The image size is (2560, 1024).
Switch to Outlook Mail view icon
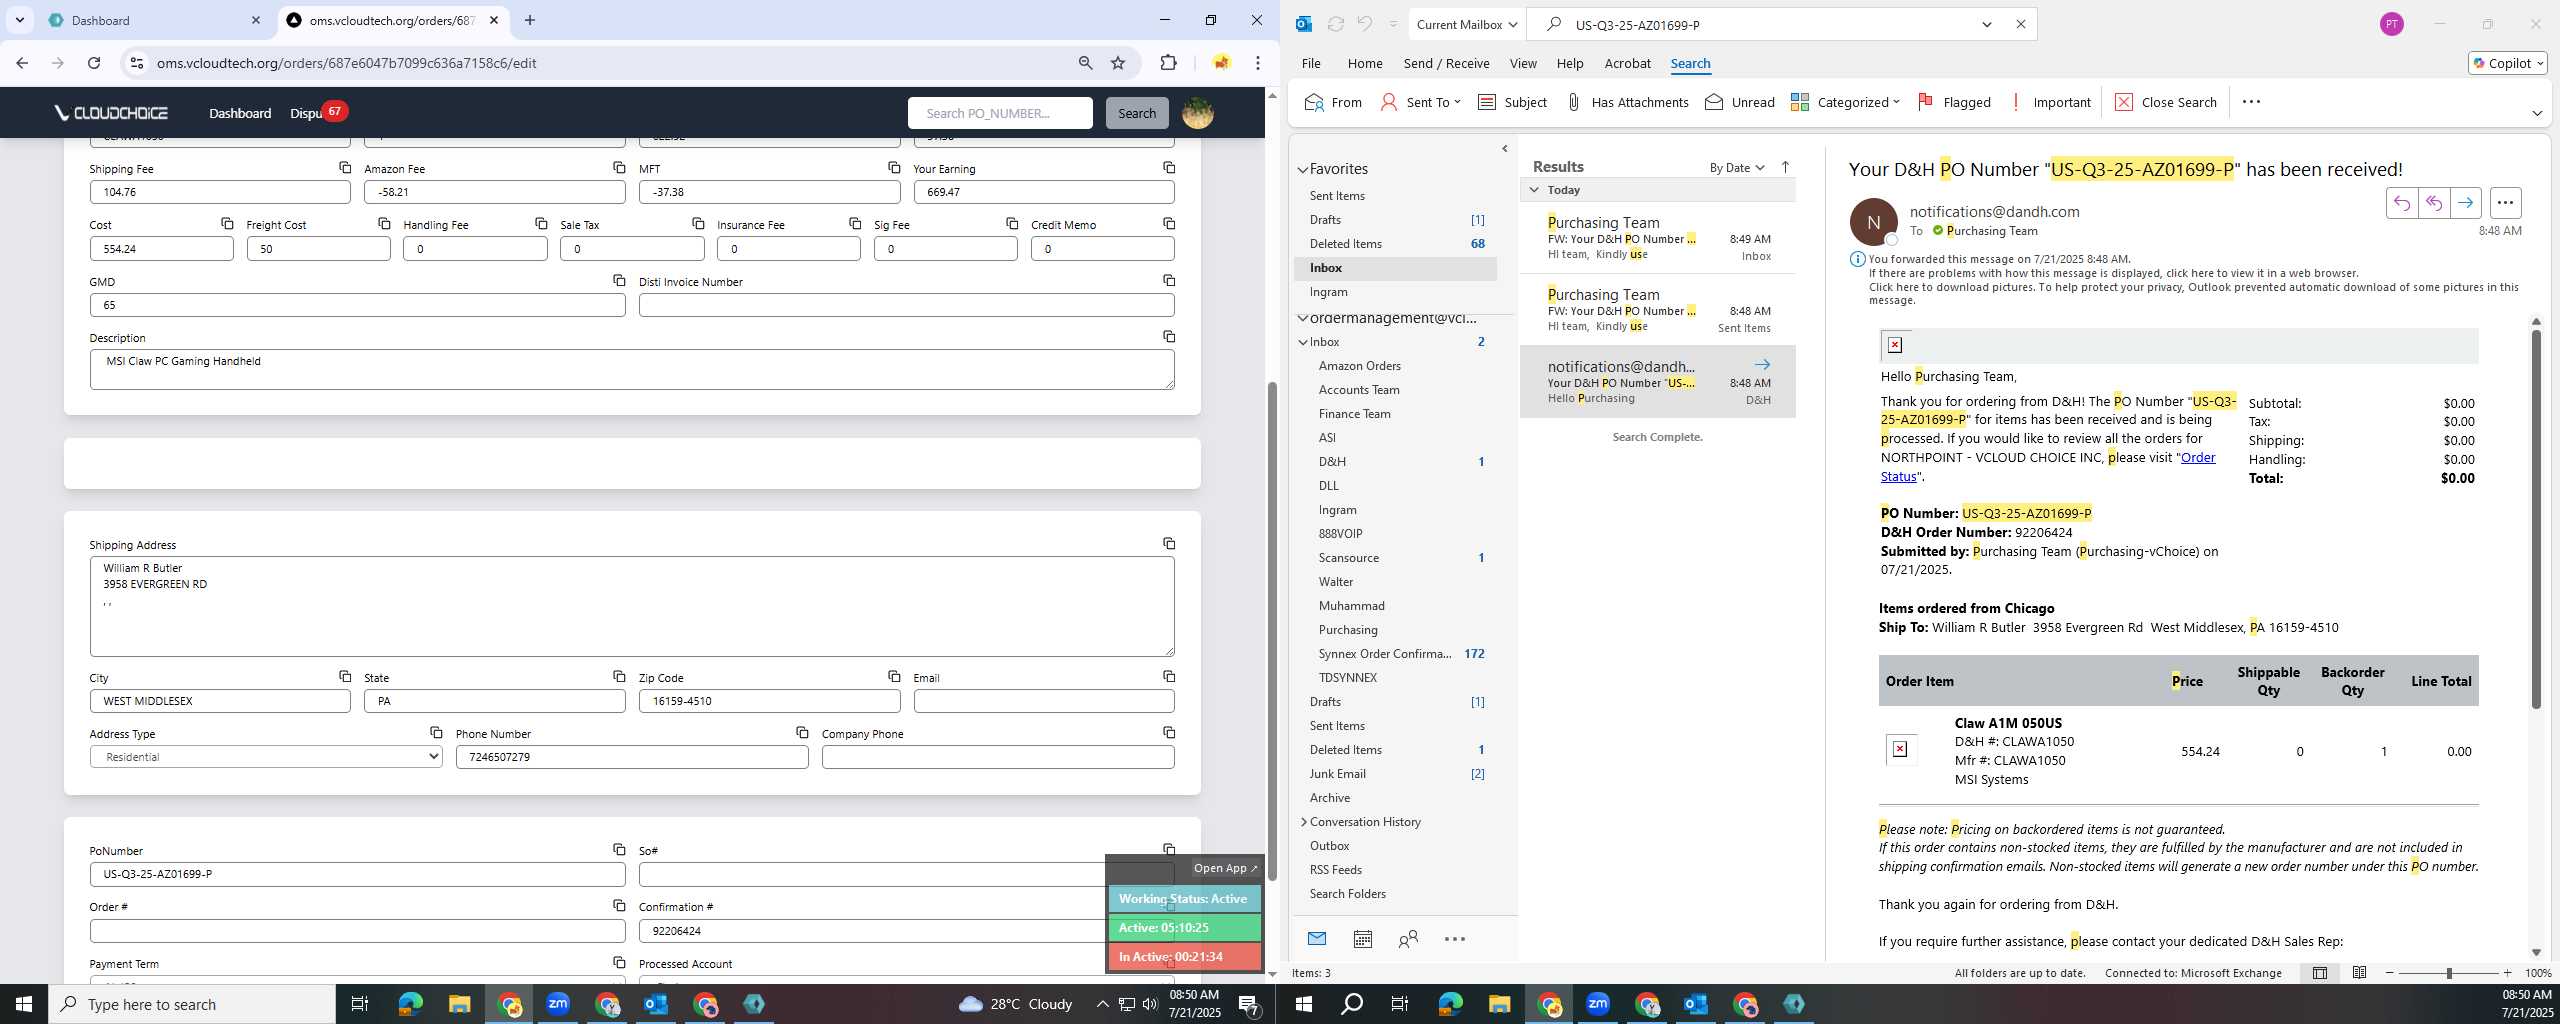[x=1316, y=939]
